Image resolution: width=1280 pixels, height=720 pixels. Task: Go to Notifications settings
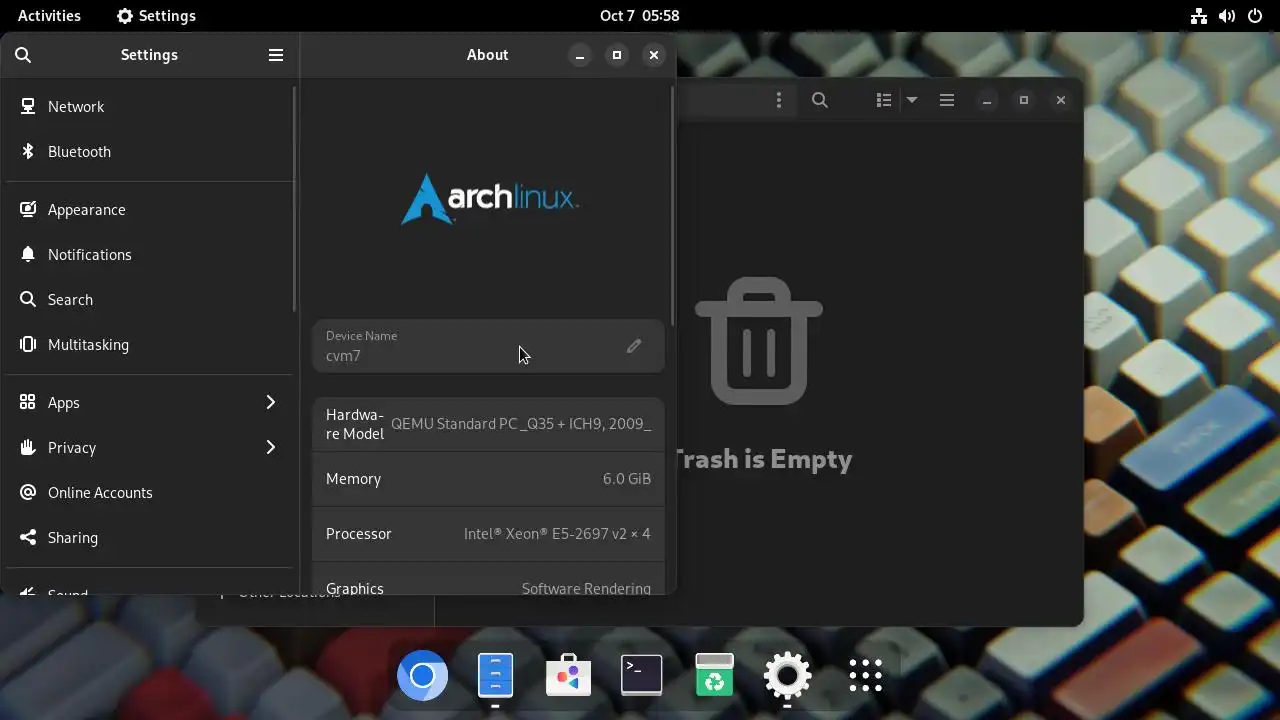(150, 254)
